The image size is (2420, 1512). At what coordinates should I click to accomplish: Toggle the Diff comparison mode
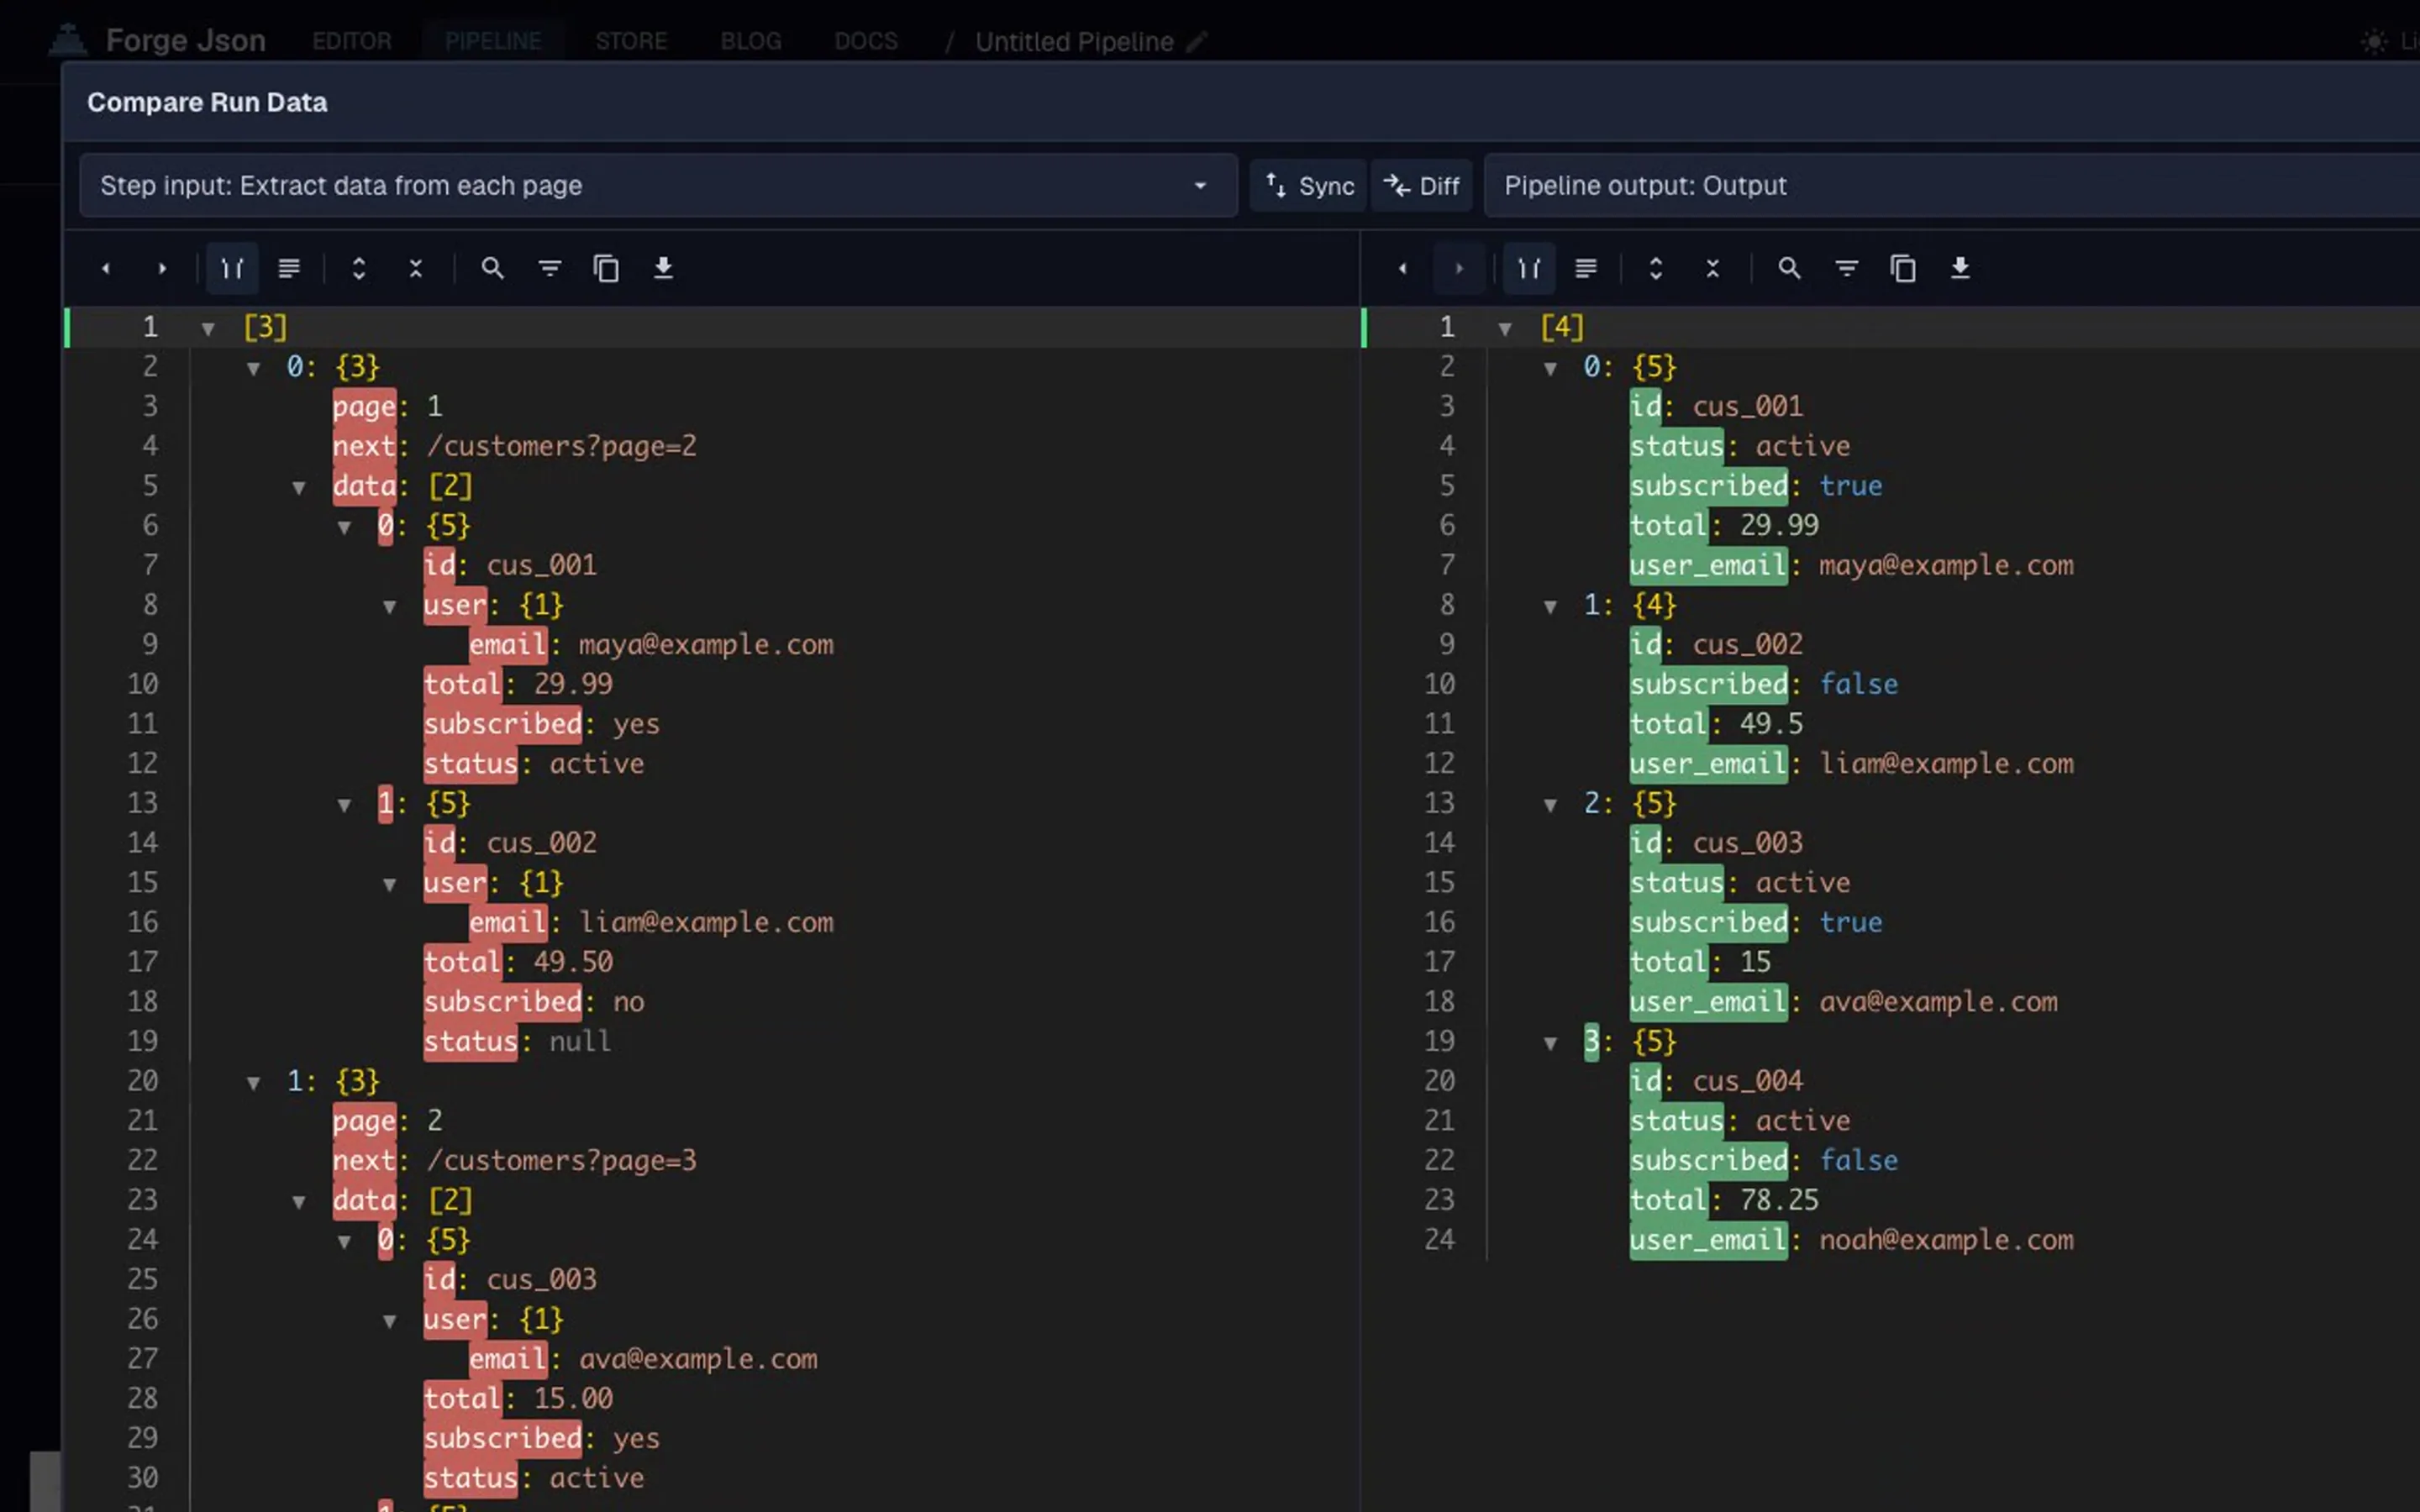point(1421,186)
